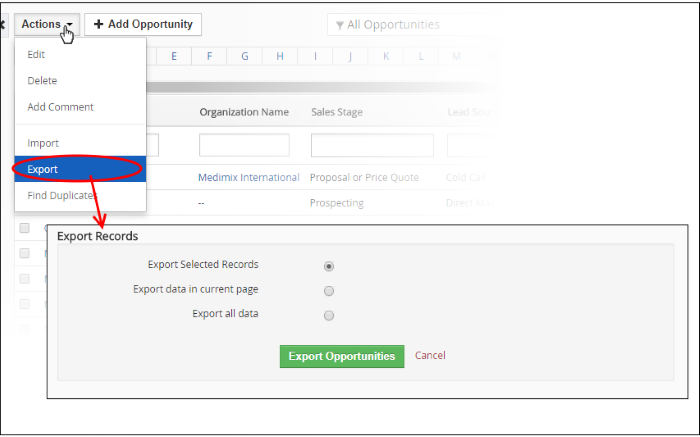This screenshot has height=437, width=700.
Task: Open the Medimix International organization link
Action: tap(249, 177)
